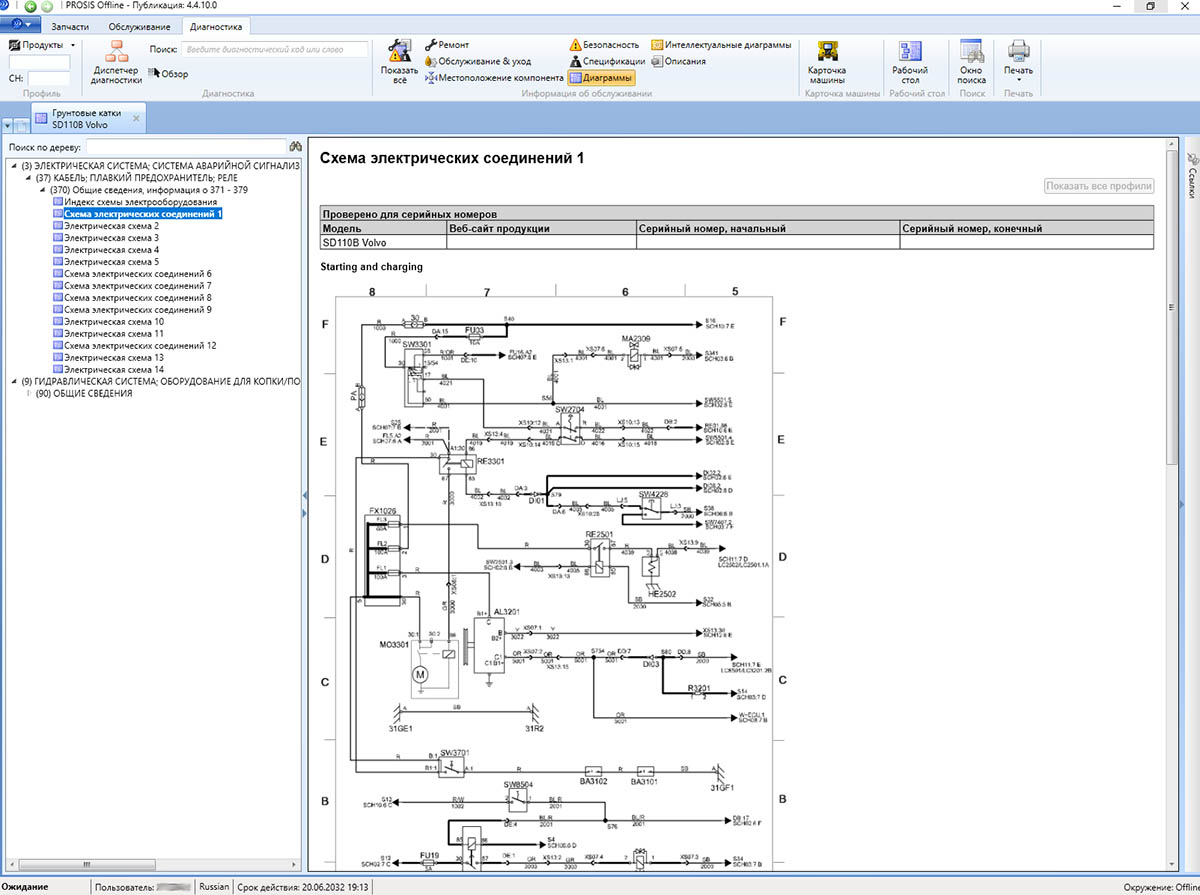
Task: Click the binoculars tree search icon
Action: tap(295, 147)
